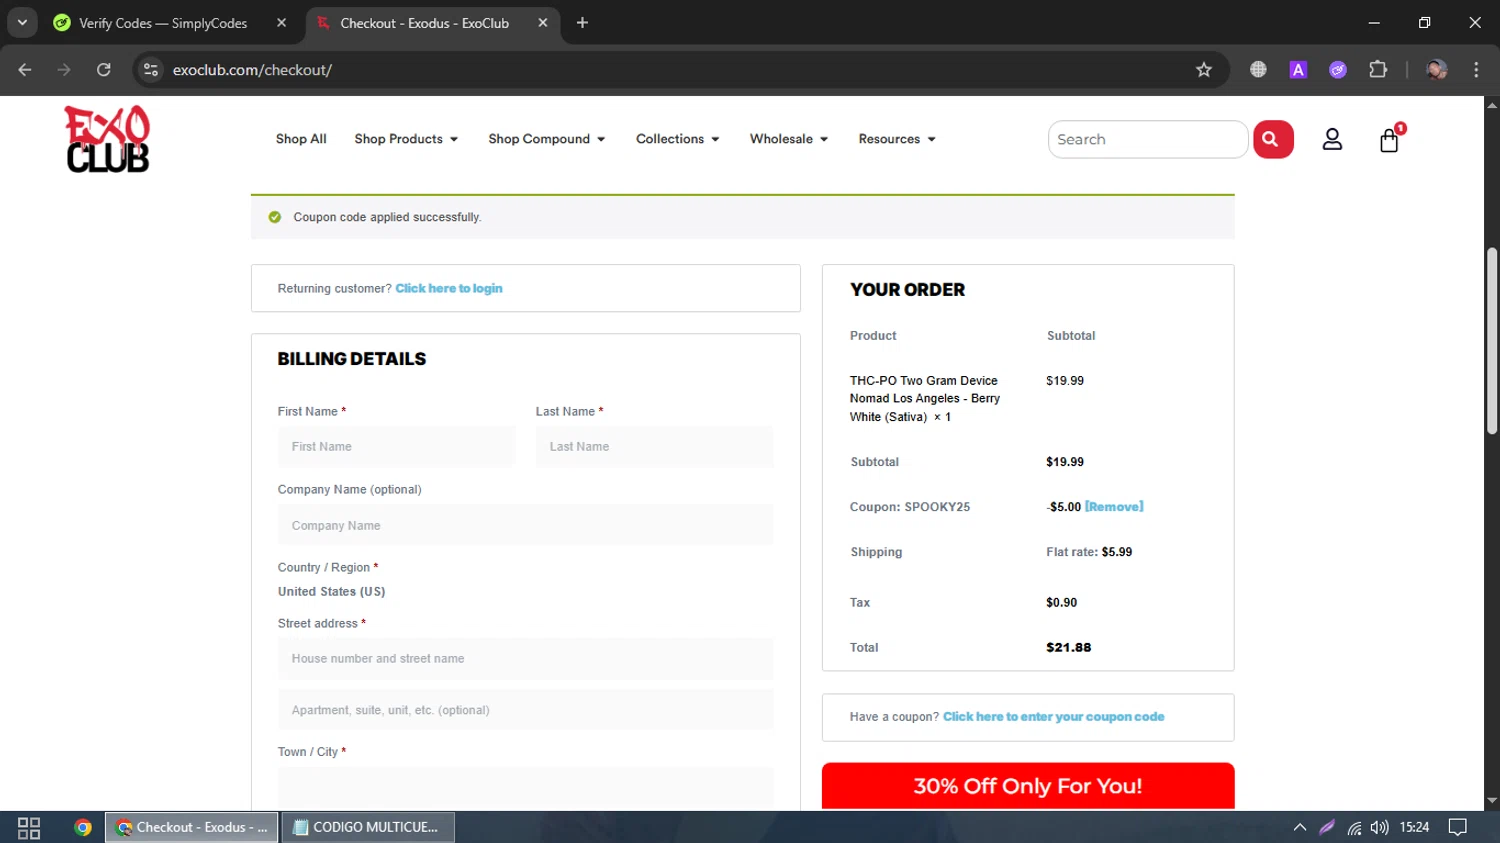Click the browser back arrow
Viewport: 1500px width, 843px height.
pyautogui.click(x=25, y=70)
